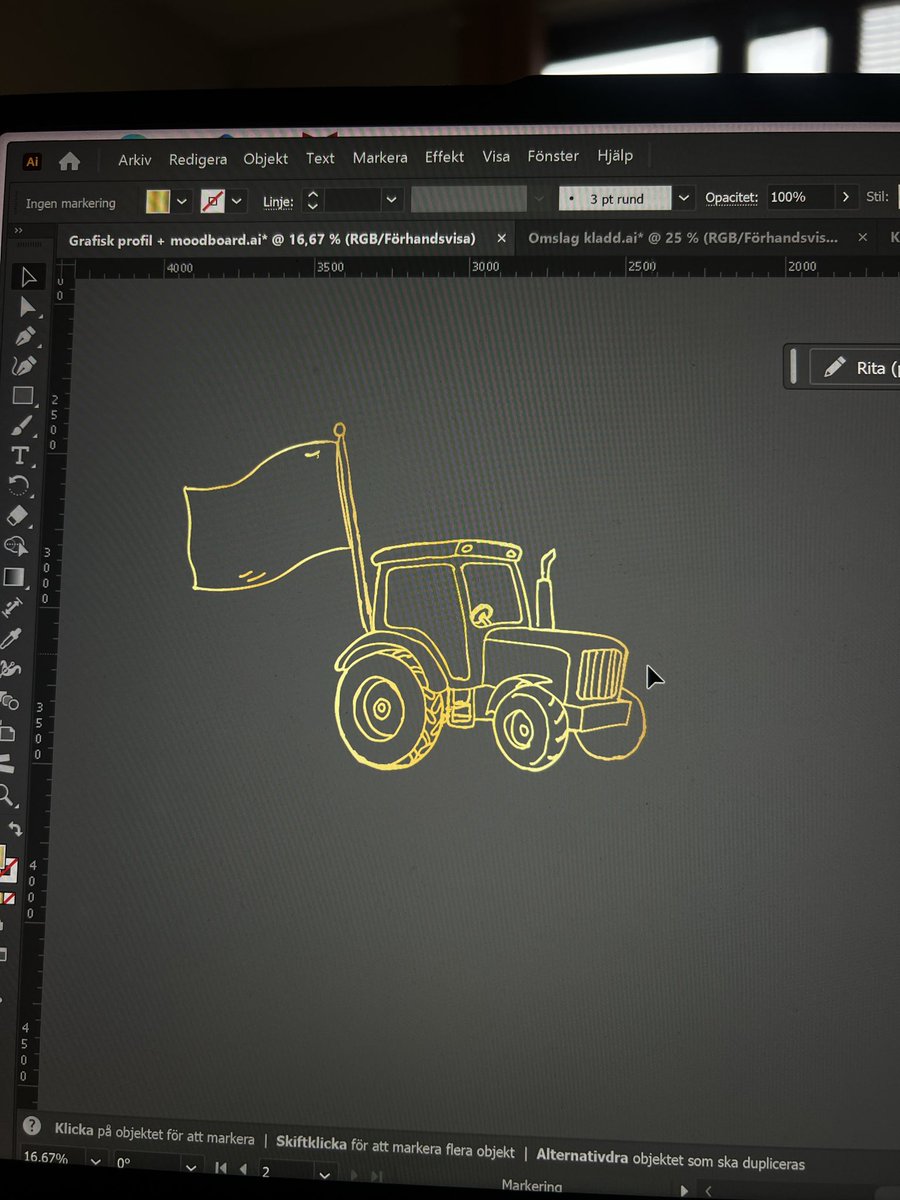The height and width of the screenshot is (1200, 900).
Task: Click the help question mark icon
Action: (x=32, y=1126)
